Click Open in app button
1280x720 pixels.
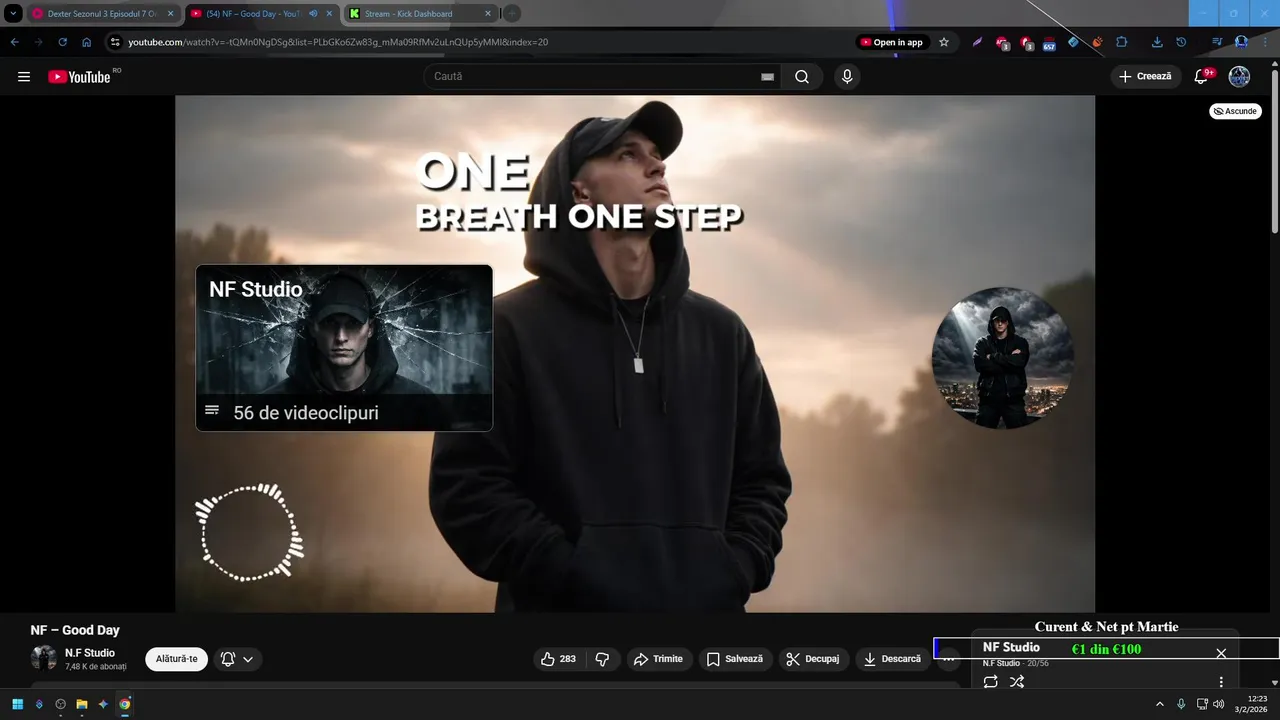coord(893,42)
